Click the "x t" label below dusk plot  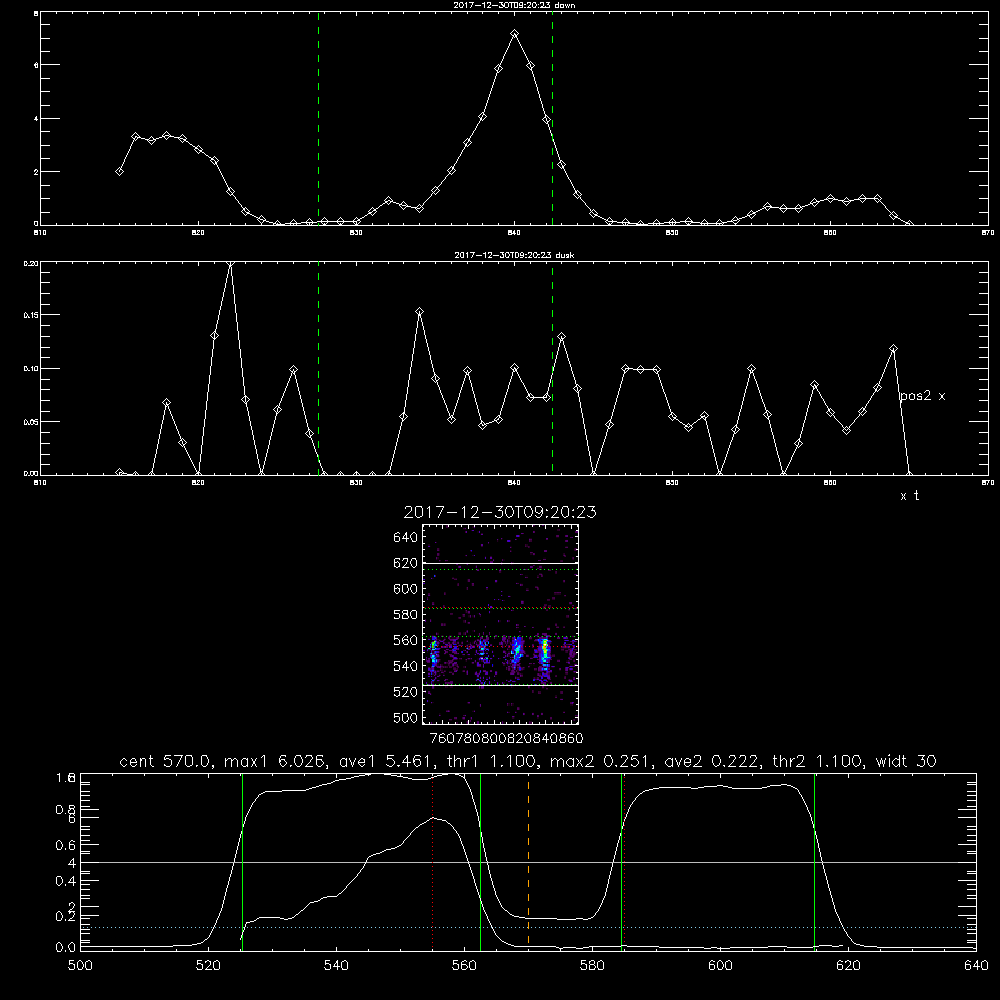point(910,496)
